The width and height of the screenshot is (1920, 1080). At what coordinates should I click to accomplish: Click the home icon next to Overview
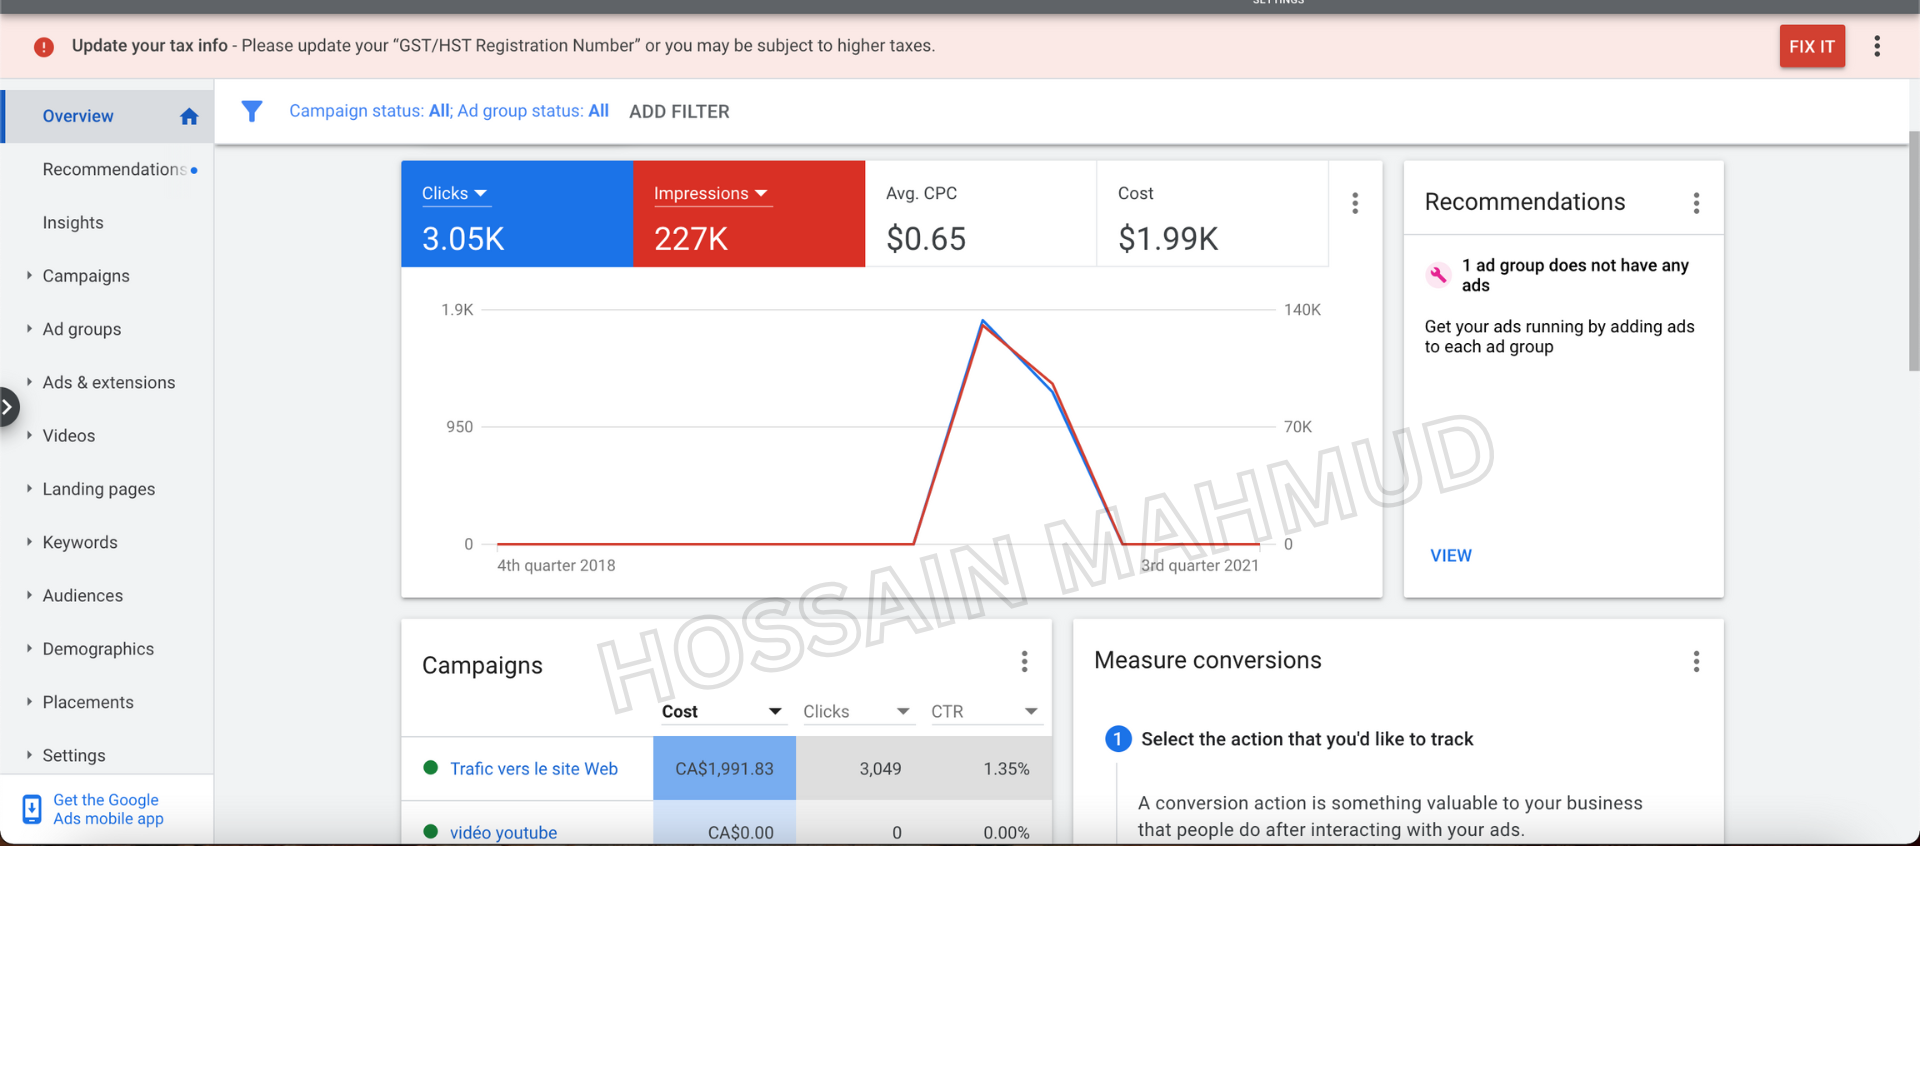(x=189, y=117)
